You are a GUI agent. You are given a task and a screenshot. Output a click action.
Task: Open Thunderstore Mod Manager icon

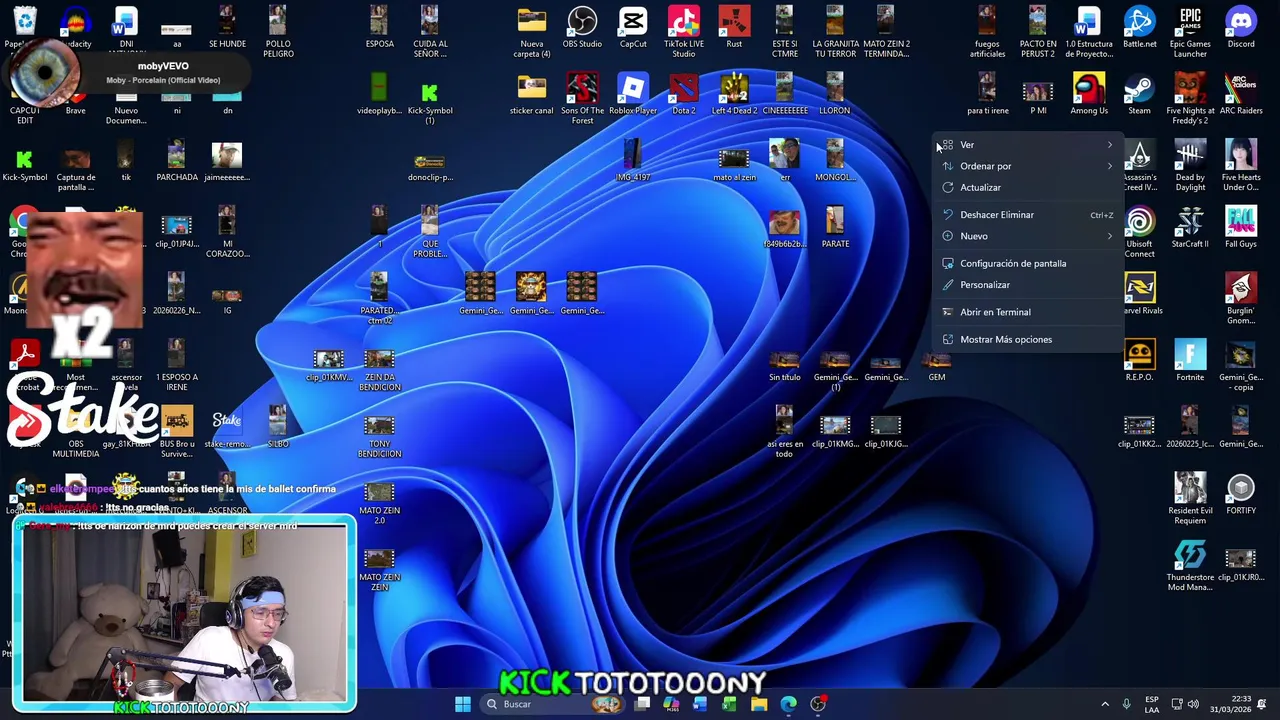[1190, 566]
